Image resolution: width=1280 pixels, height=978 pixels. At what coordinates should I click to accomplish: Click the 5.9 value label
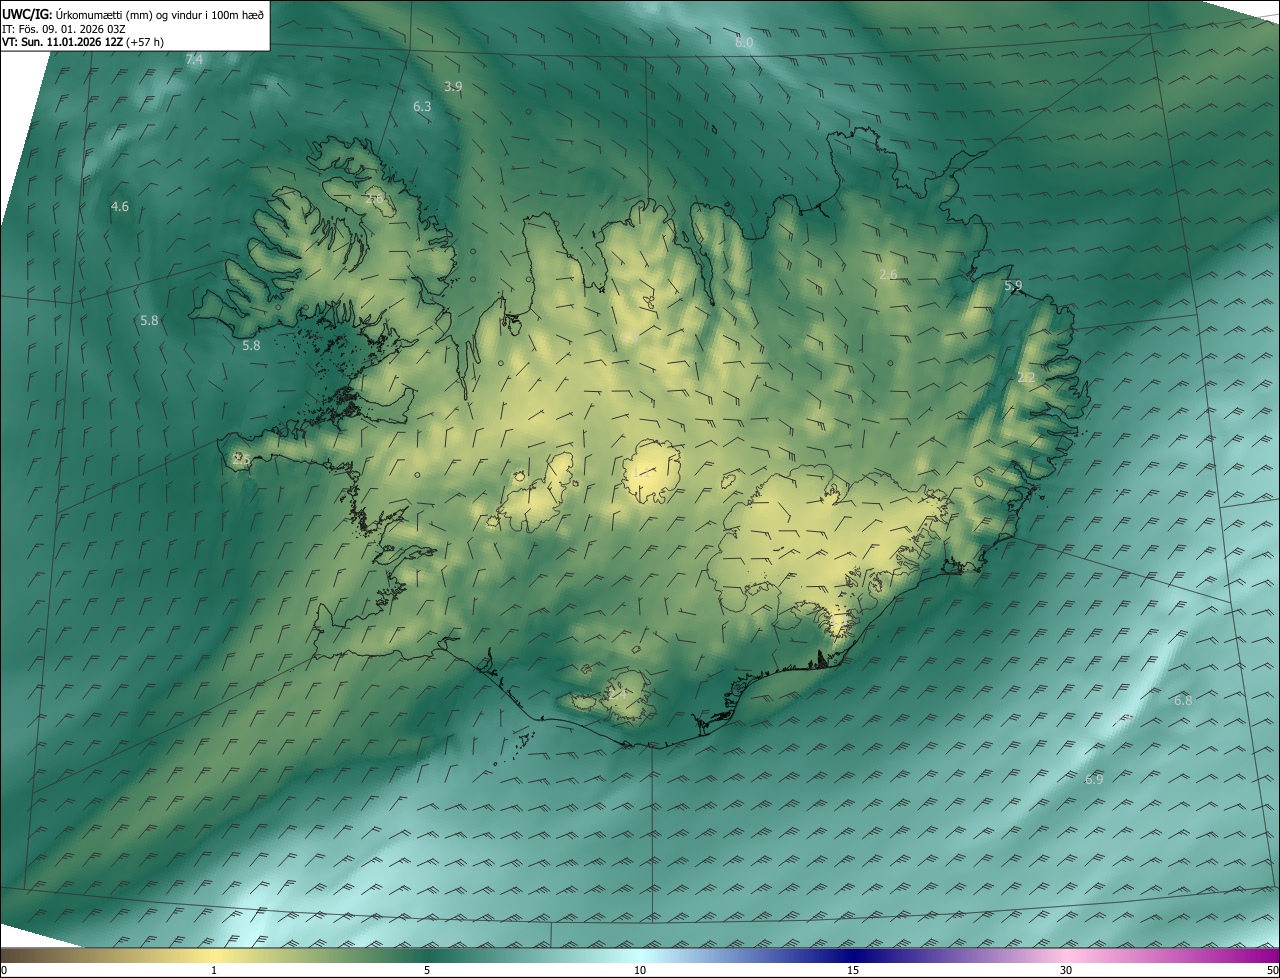[x=1013, y=287]
